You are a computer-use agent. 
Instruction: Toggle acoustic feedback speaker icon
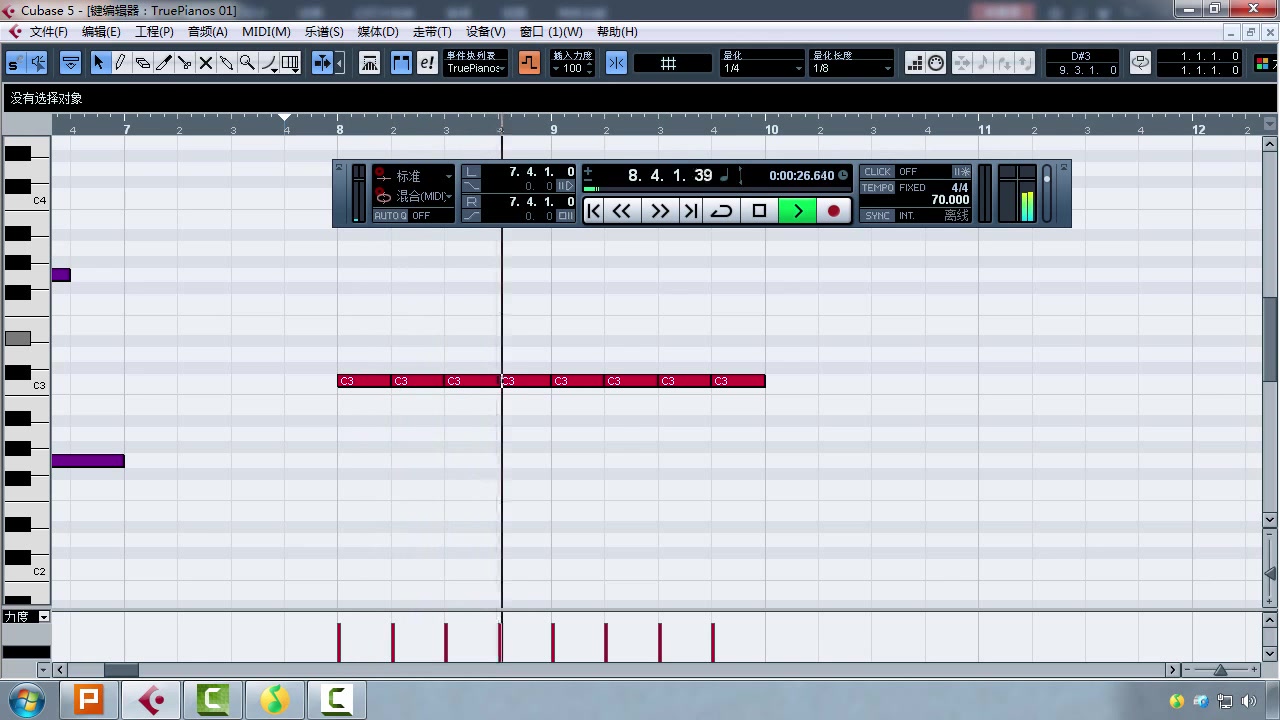(x=37, y=63)
